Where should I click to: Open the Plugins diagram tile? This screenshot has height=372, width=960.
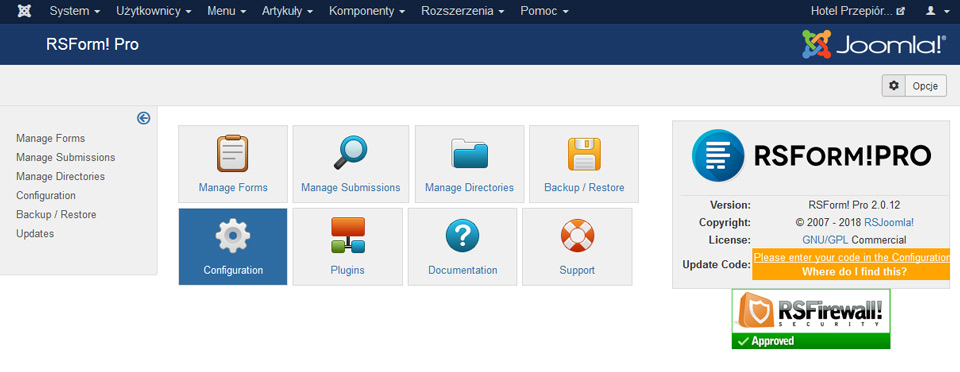tap(348, 247)
